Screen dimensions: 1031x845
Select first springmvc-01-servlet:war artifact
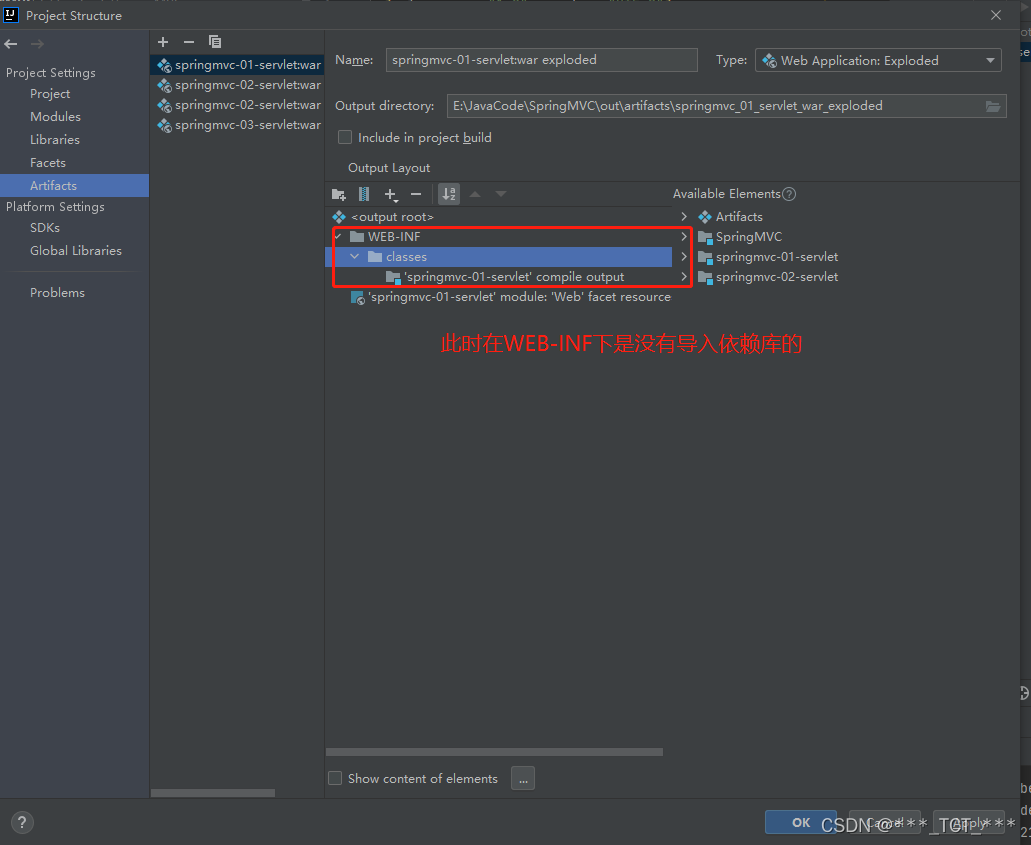pyautogui.click(x=237, y=64)
